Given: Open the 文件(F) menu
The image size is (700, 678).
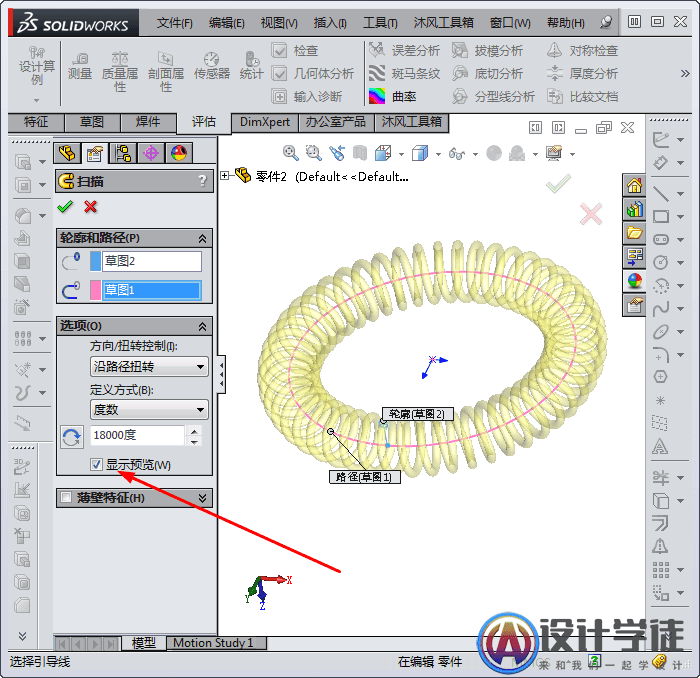Looking at the screenshot, I should [175, 22].
